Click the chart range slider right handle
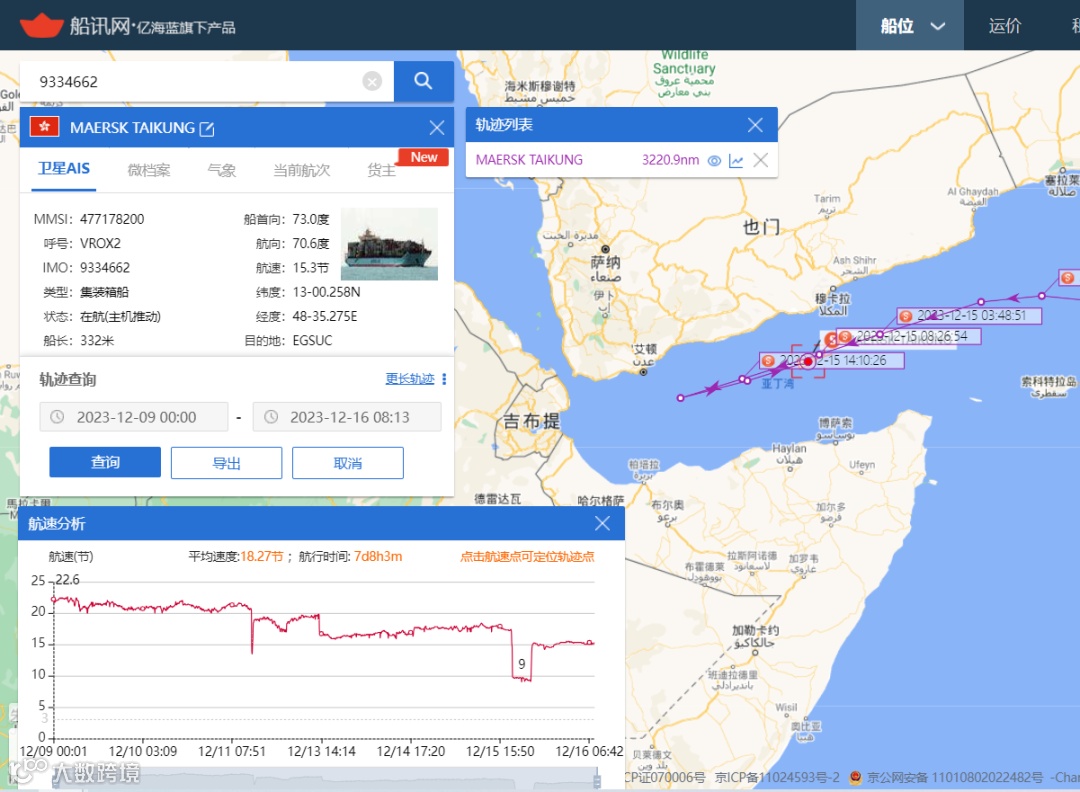The image size is (1080, 792). tap(596, 780)
